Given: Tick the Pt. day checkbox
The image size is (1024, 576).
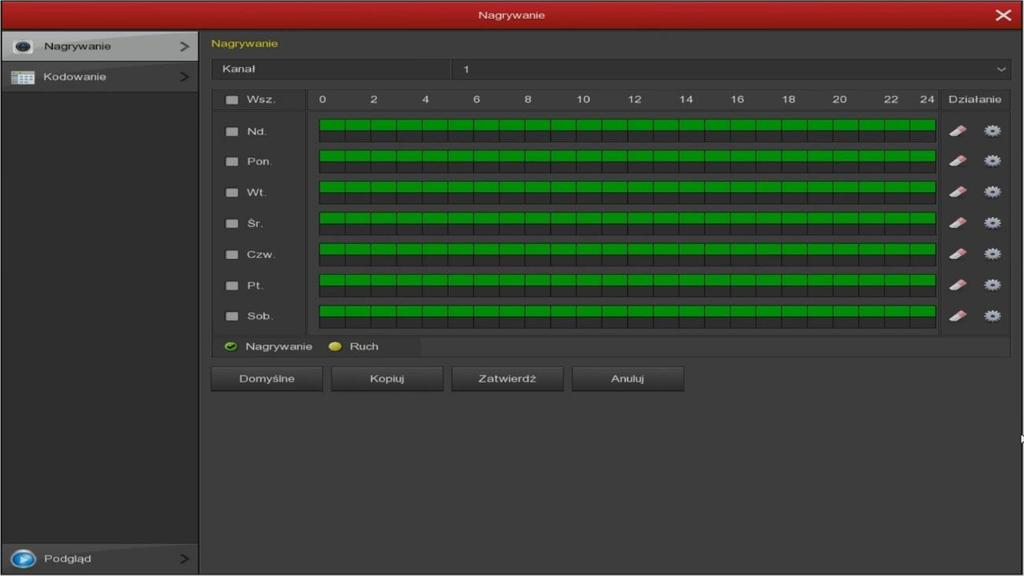Looking at the screenshot, I should (x=232, y=285).
